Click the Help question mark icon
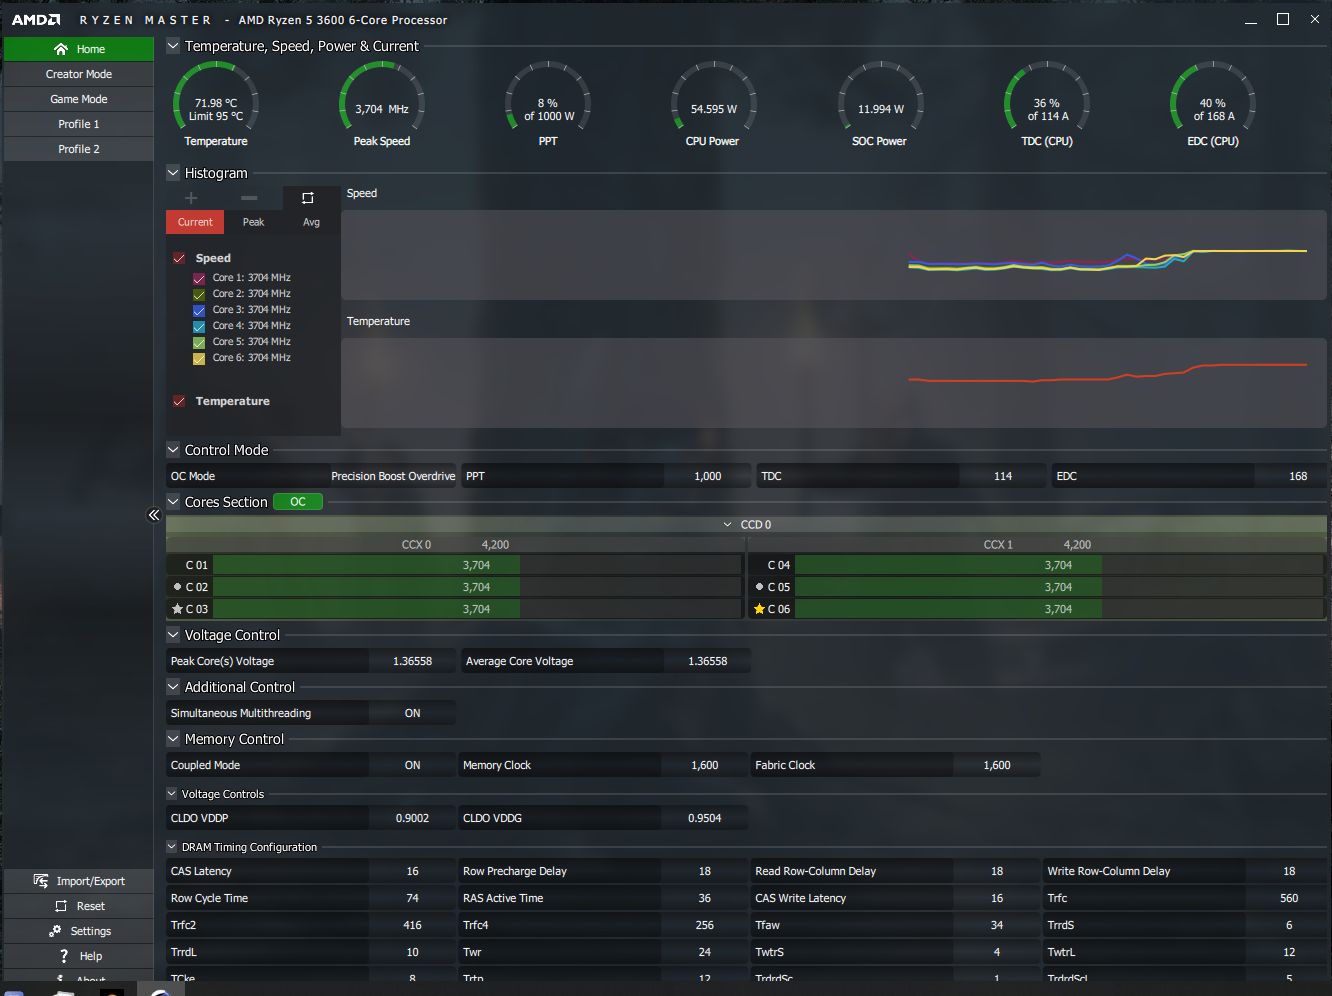 tap(64, 956)
